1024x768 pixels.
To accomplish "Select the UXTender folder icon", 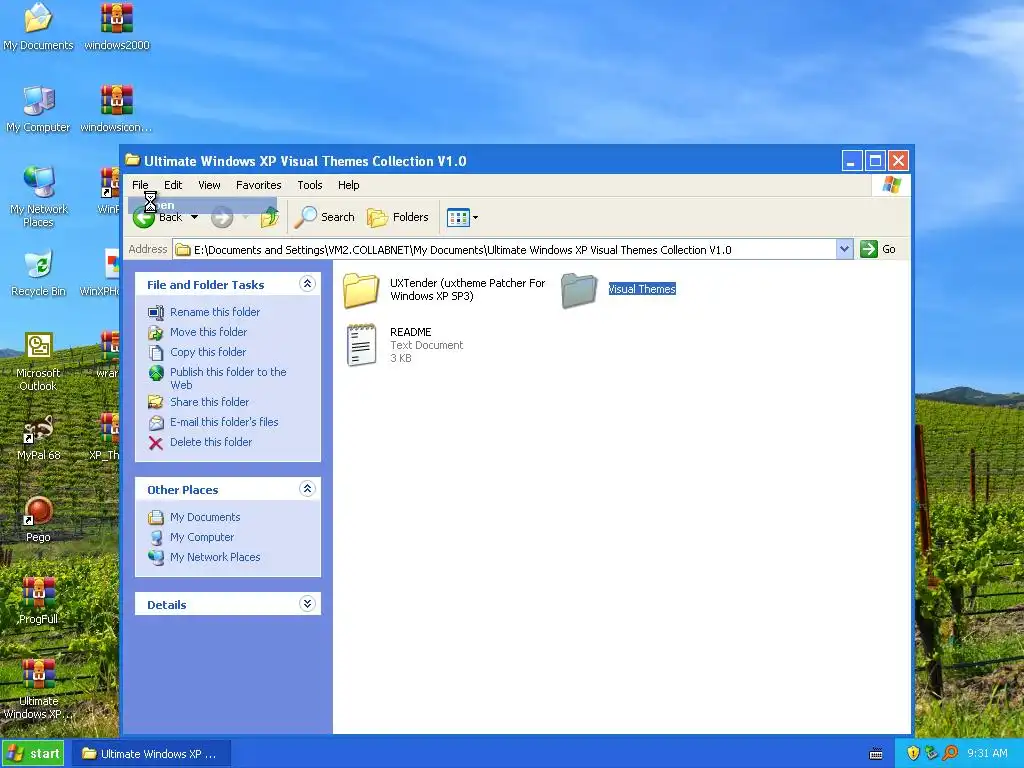I will point(361,290).
